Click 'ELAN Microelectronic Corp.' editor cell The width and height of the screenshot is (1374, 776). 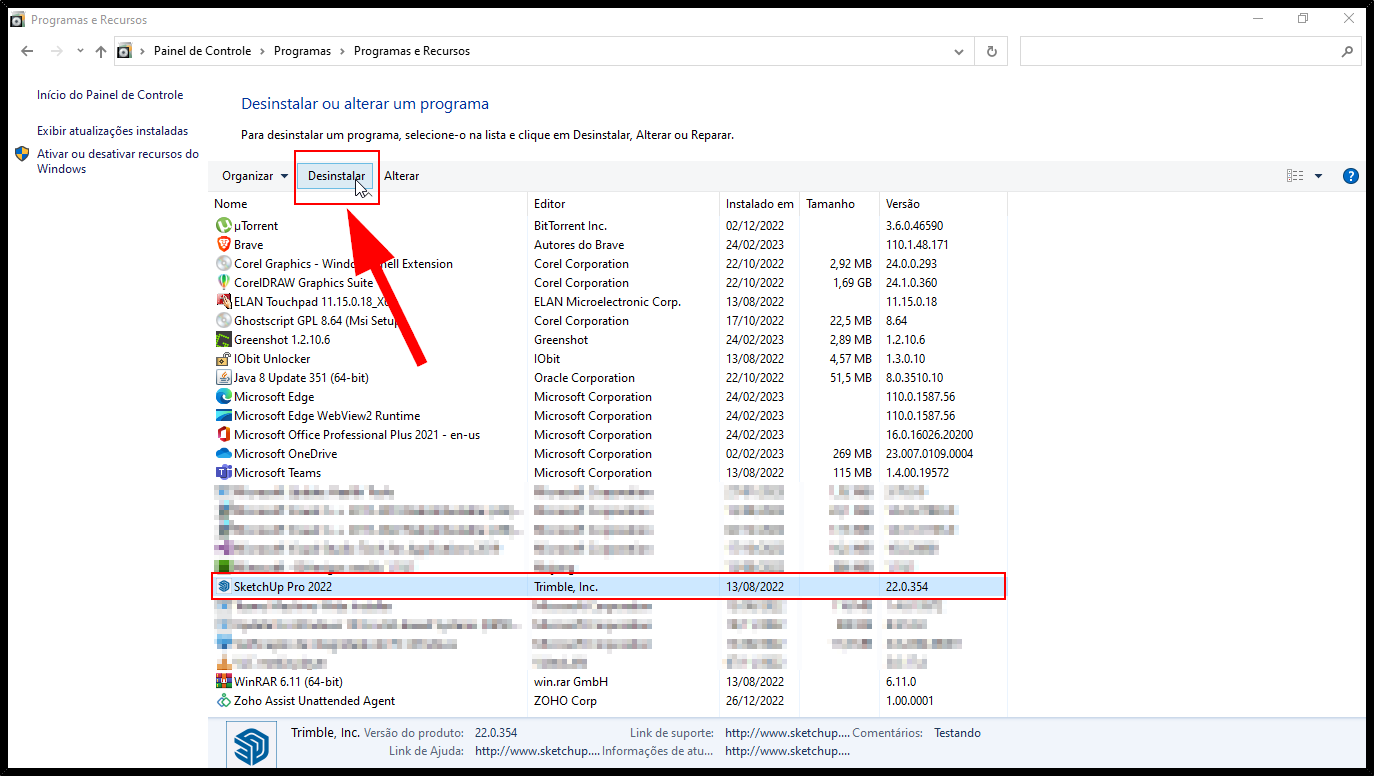pos(607,302)
